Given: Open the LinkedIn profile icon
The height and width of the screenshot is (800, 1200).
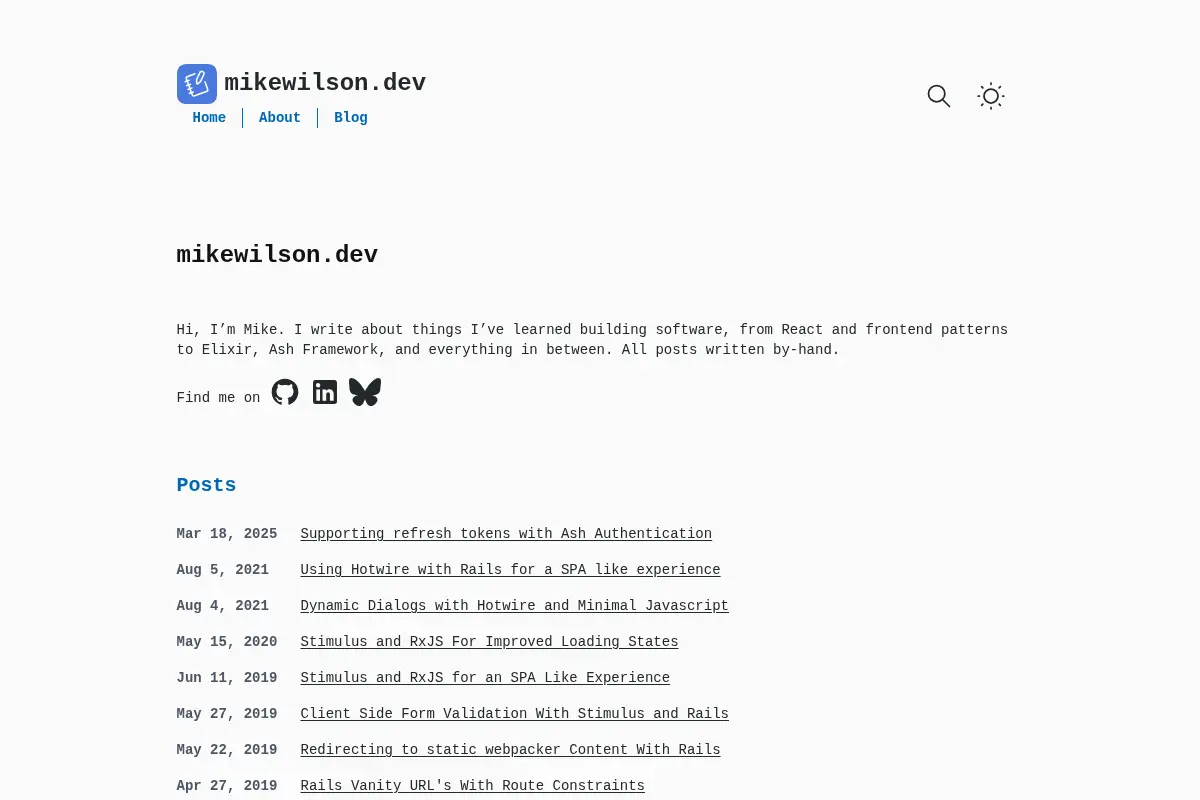Looking at the screenshot, I should click(325, 392).
